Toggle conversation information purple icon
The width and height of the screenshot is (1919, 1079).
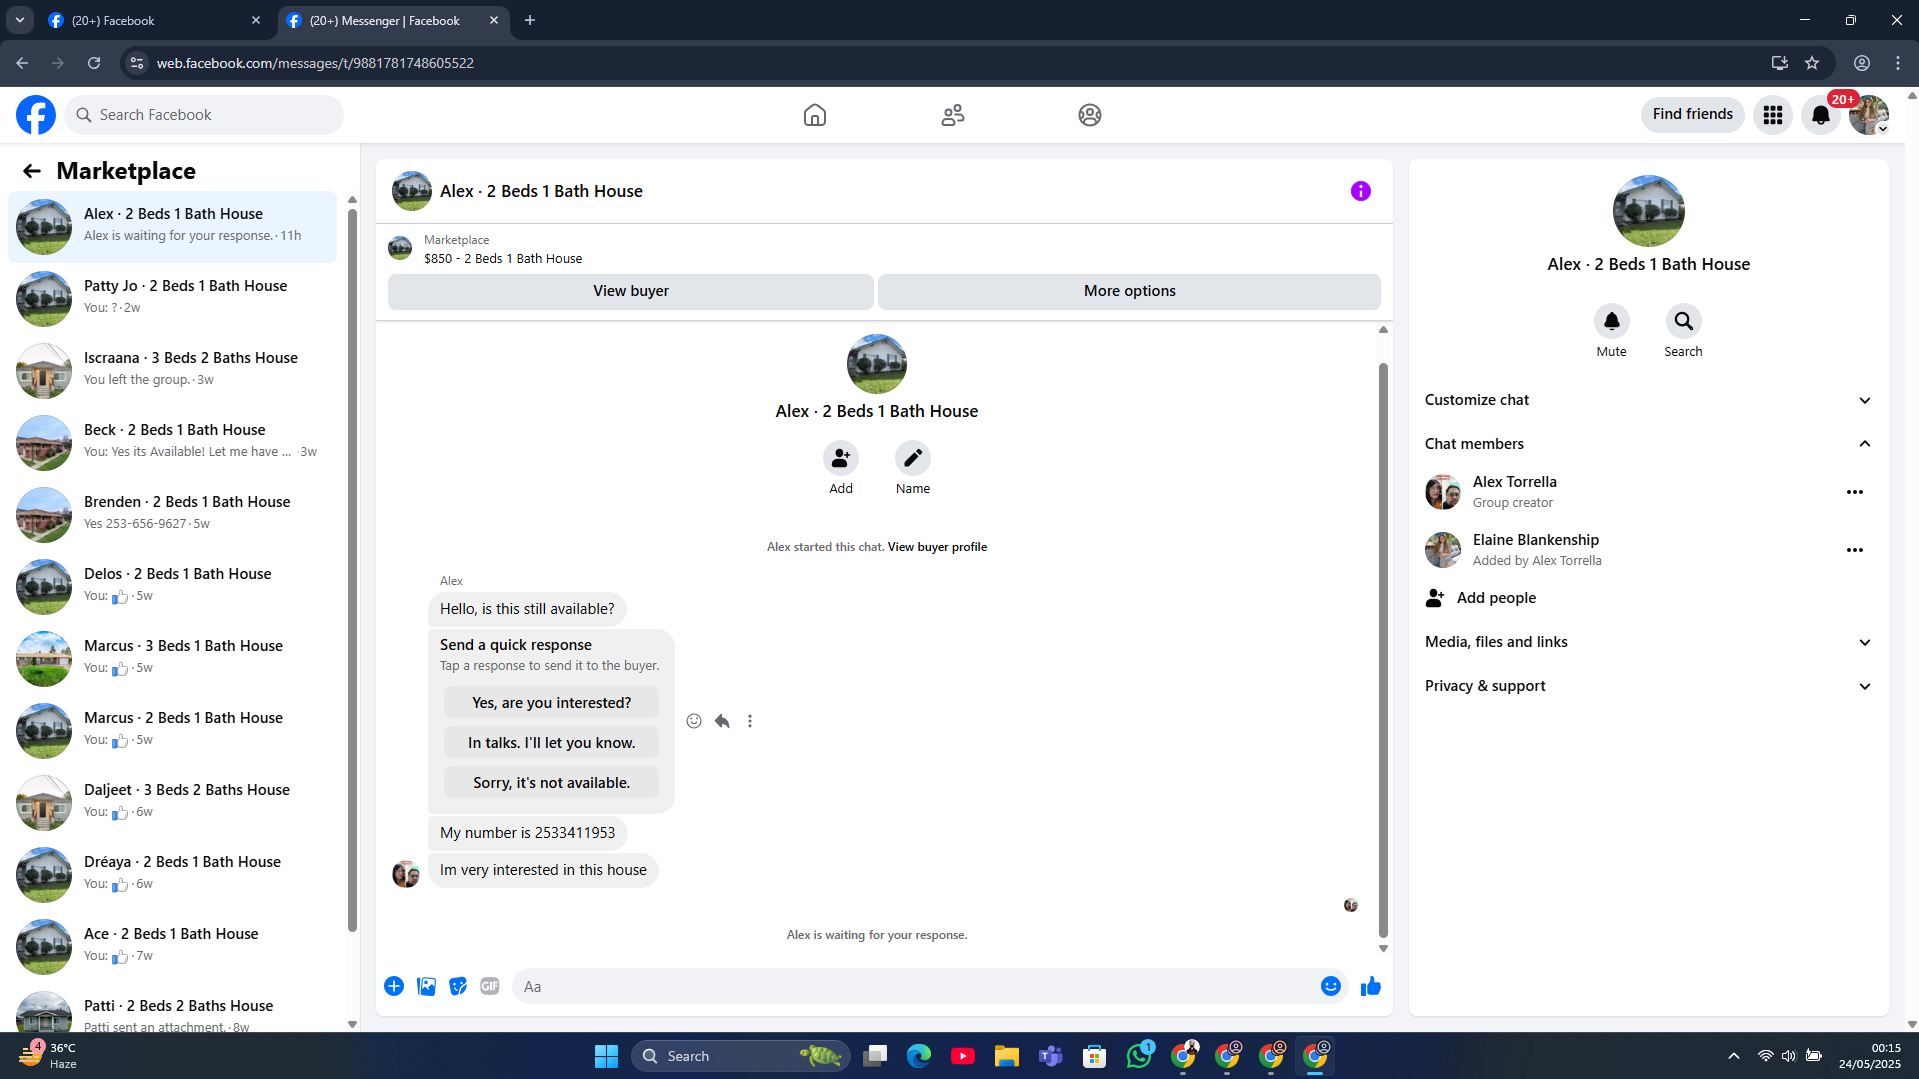pyautogui.click(x=1361, y=191)
